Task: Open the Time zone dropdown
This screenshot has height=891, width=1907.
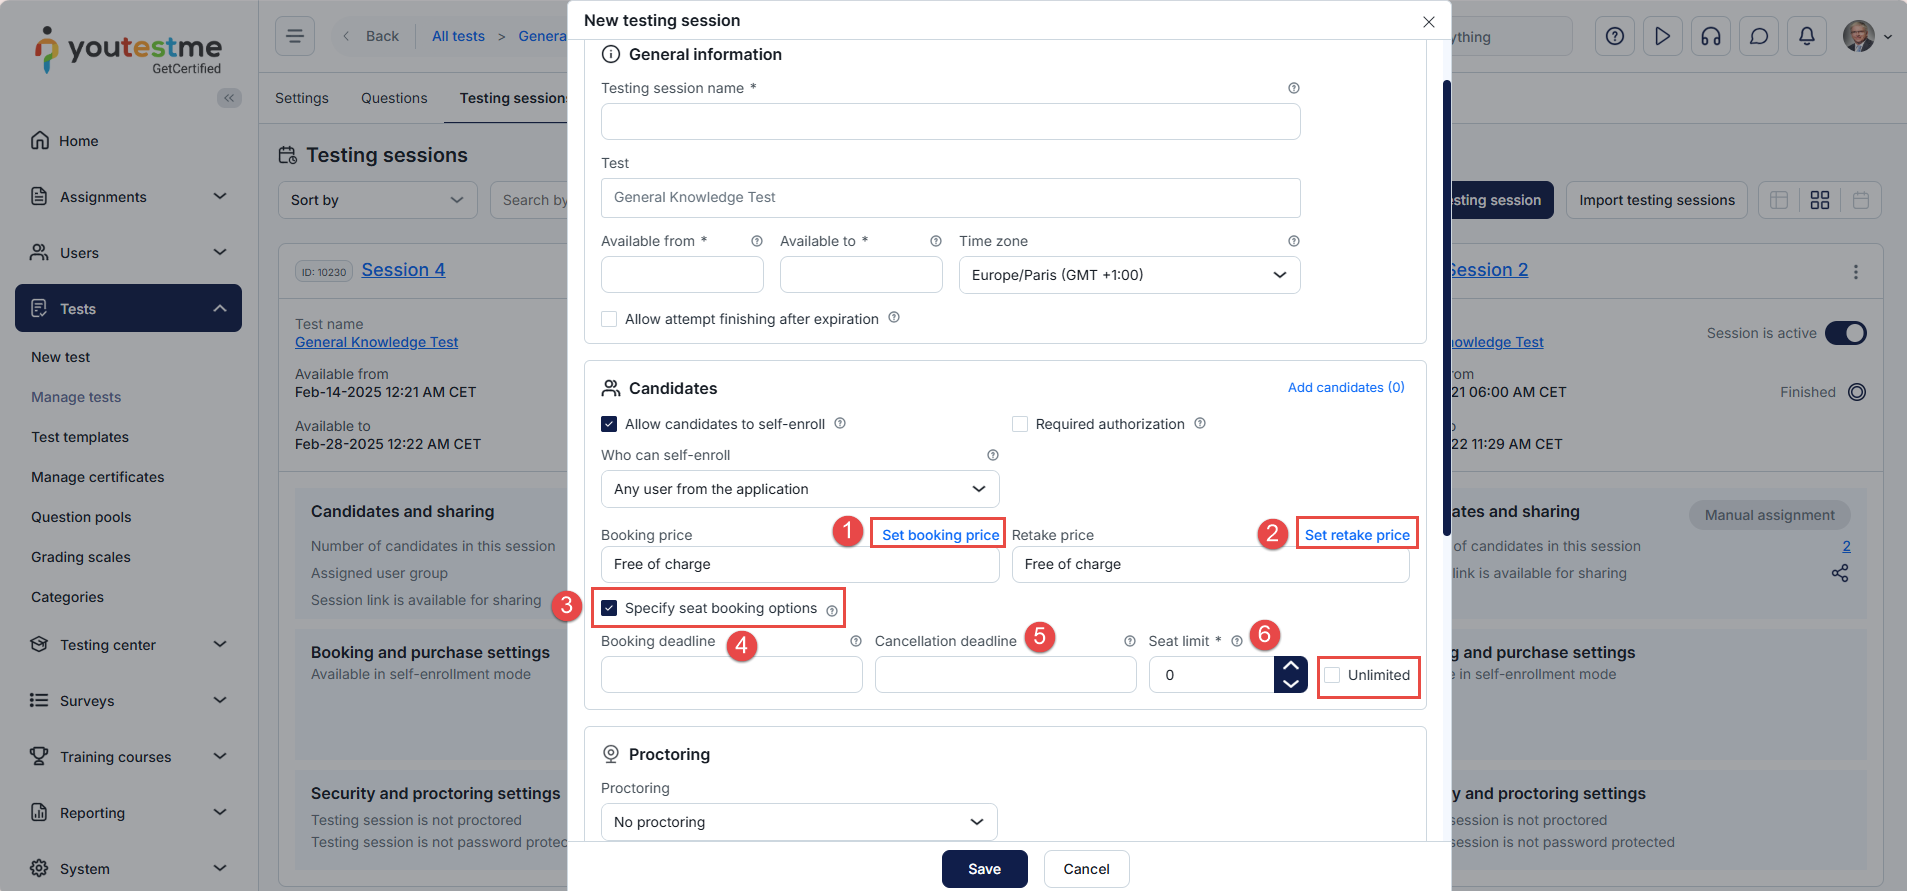Action: click(1130, 275)
